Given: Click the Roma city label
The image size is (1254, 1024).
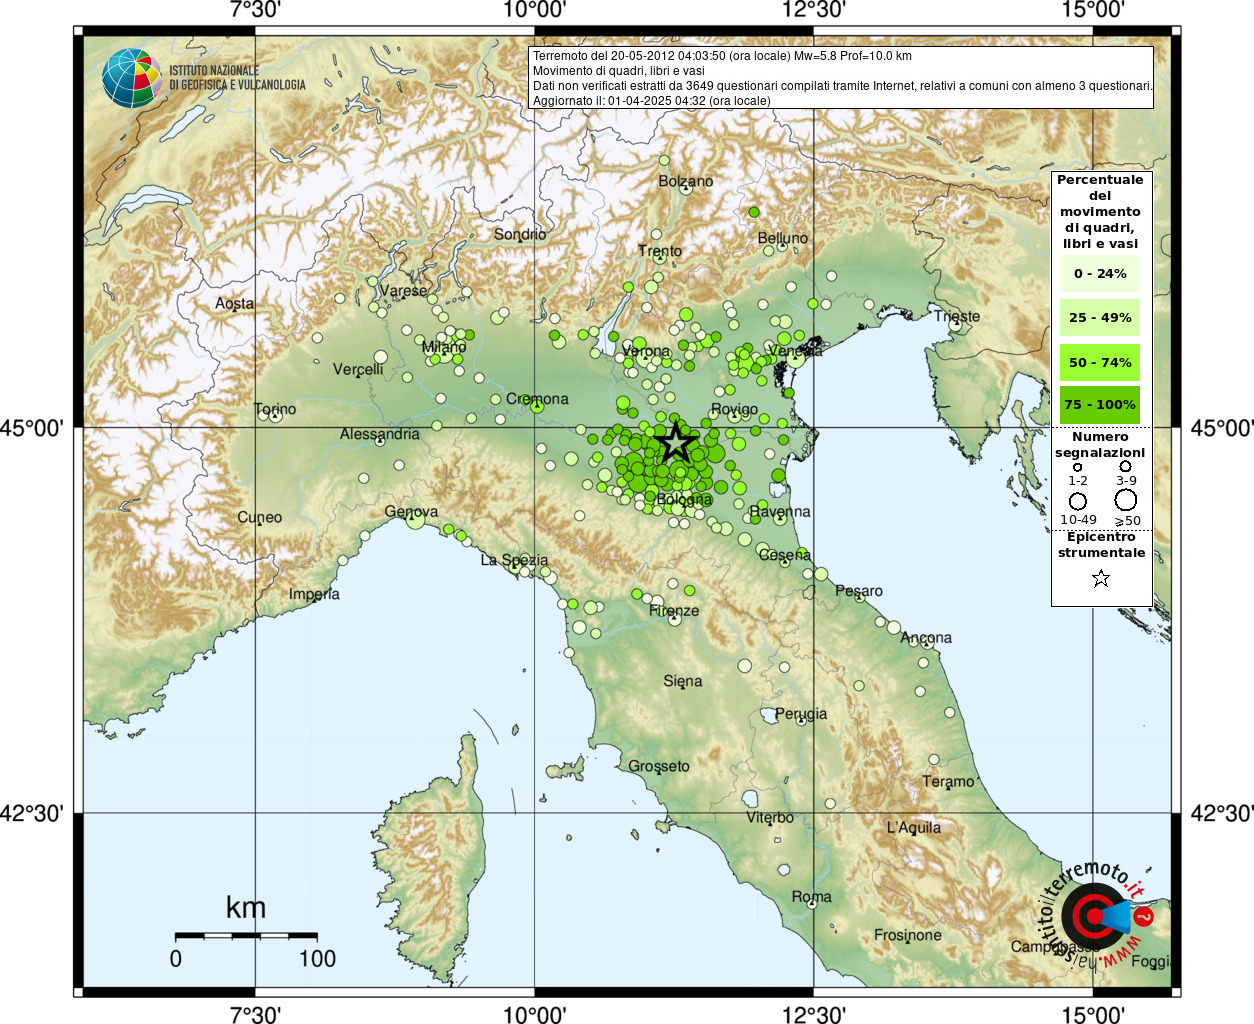Looking at the screenshot, I should [x=811, y=897].
